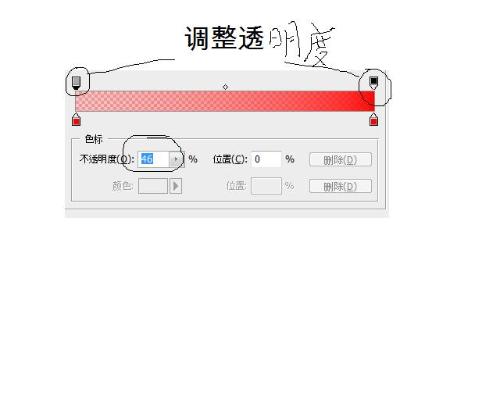Click the lower 删除(D) button

coord(340,186)
